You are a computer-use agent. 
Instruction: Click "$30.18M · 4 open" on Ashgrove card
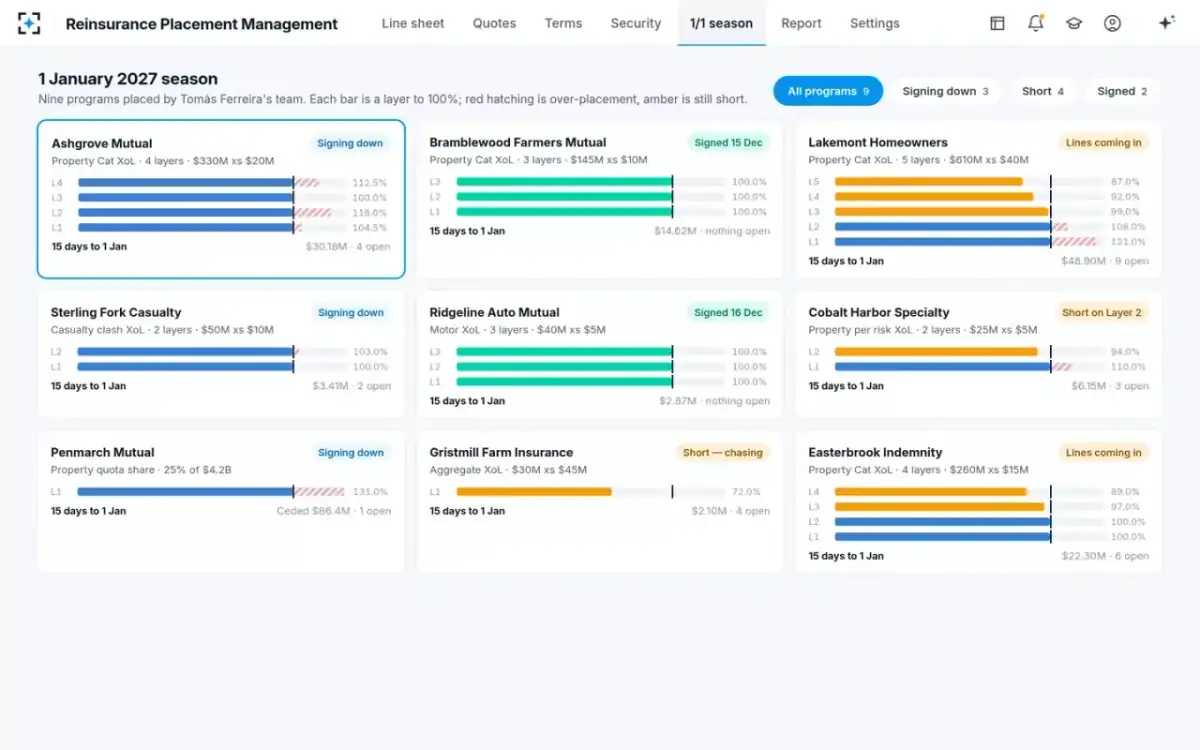[x=348, y=247]
